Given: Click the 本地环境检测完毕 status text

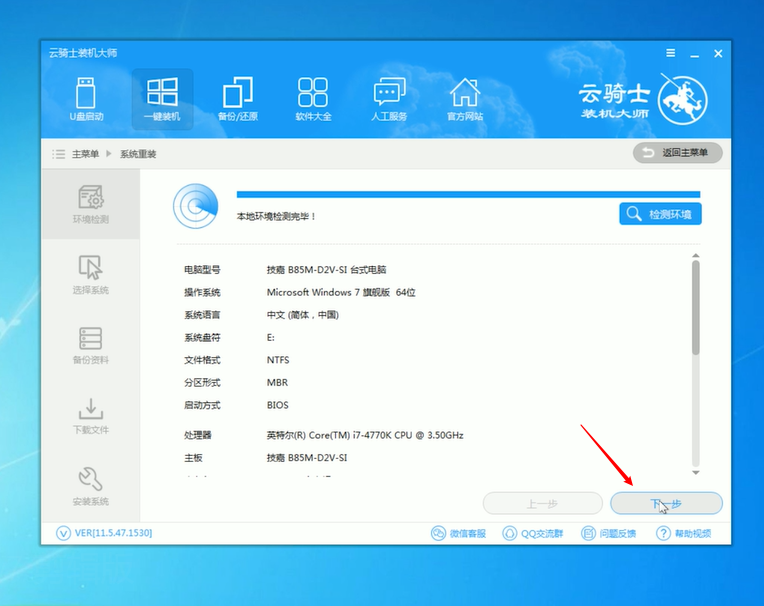Looking at the screenshot, I should (276, 216).
